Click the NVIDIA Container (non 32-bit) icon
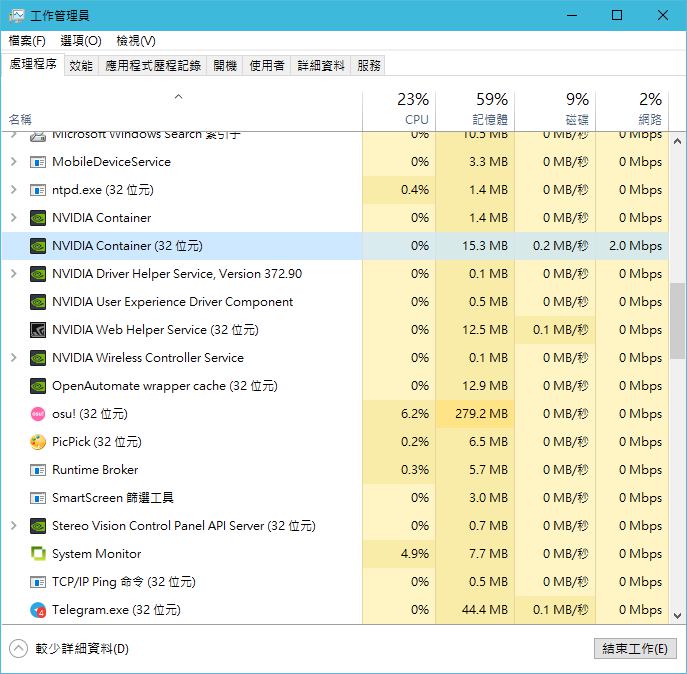This screenshot has height=674, width=687. tap(38, 218)
